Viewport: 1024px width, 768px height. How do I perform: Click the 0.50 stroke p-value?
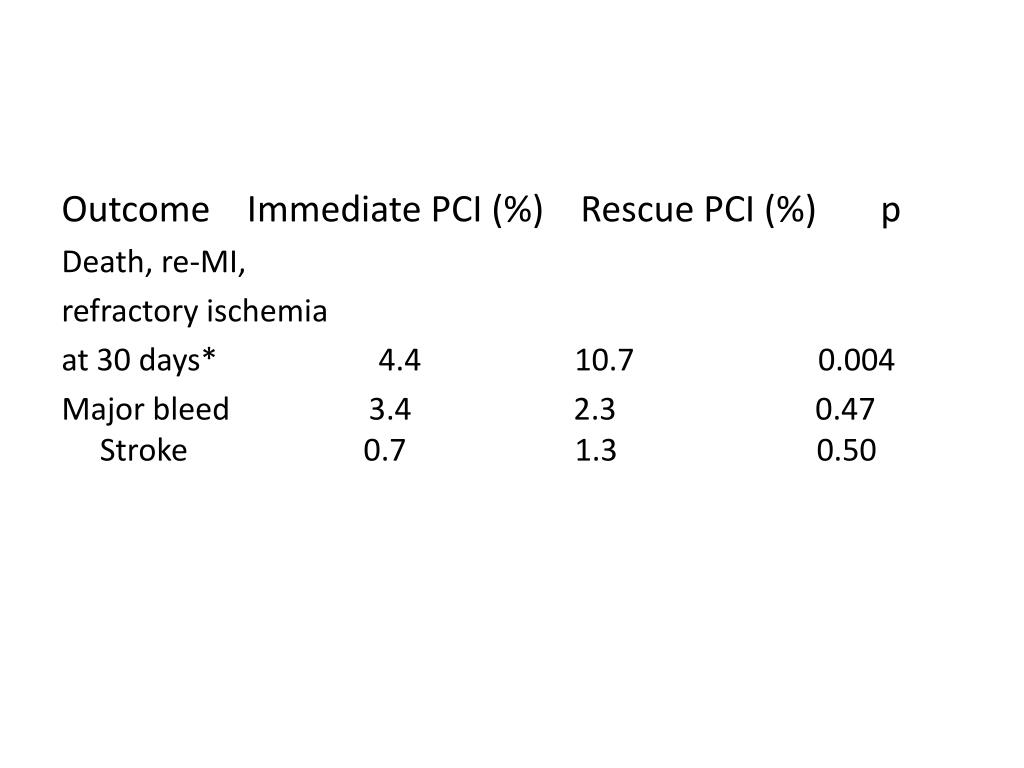846,451
